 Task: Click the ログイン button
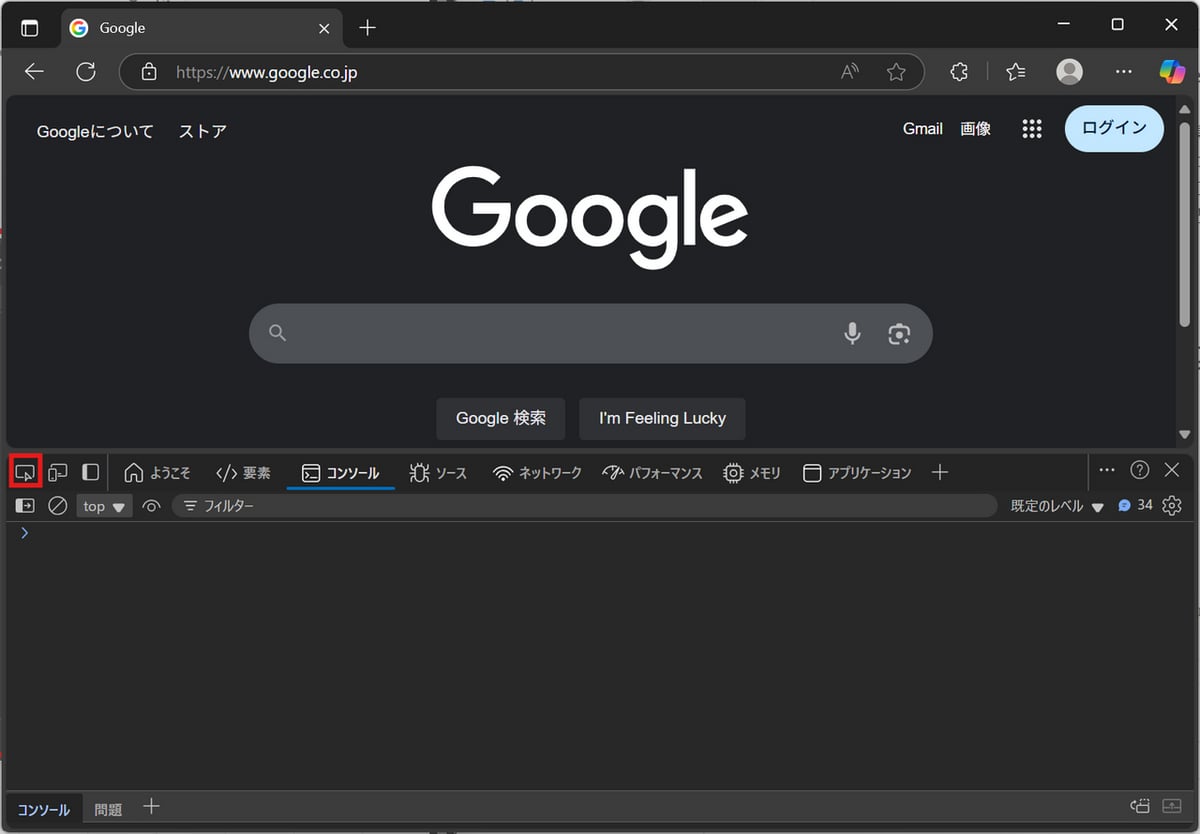1114,128
